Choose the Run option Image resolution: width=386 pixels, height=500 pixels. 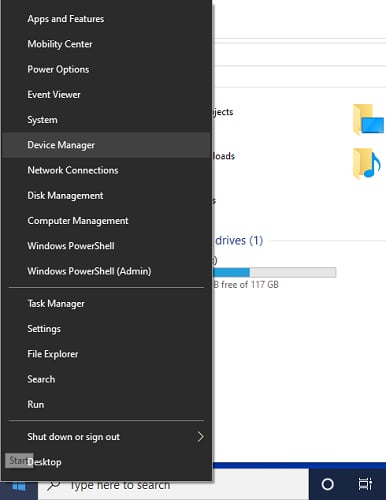tap(107, 404)
